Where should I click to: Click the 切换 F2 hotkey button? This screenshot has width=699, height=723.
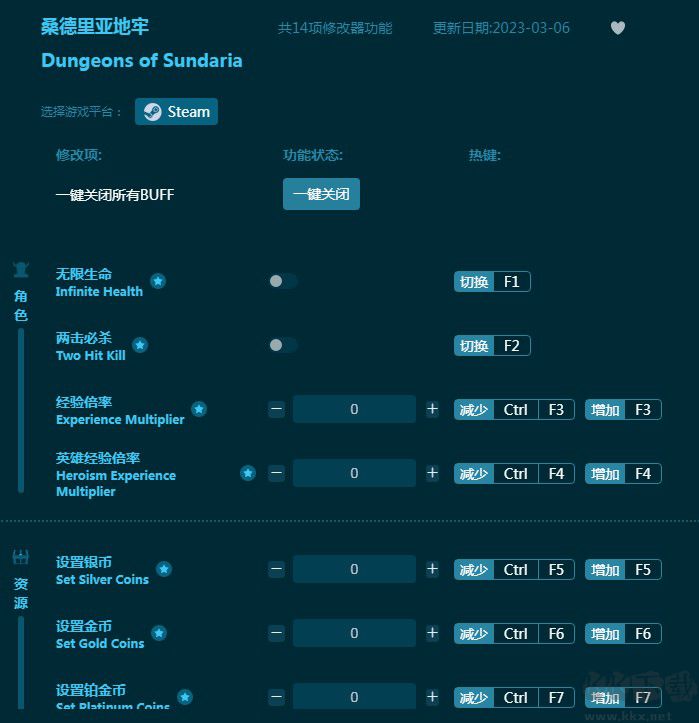coord(492,346)
